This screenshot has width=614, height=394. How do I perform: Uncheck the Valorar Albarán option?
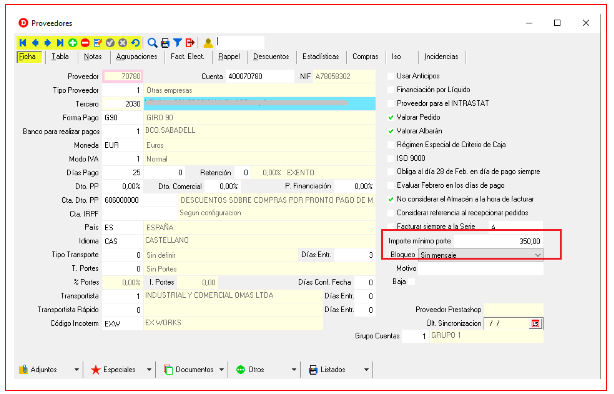pos(390,131)
